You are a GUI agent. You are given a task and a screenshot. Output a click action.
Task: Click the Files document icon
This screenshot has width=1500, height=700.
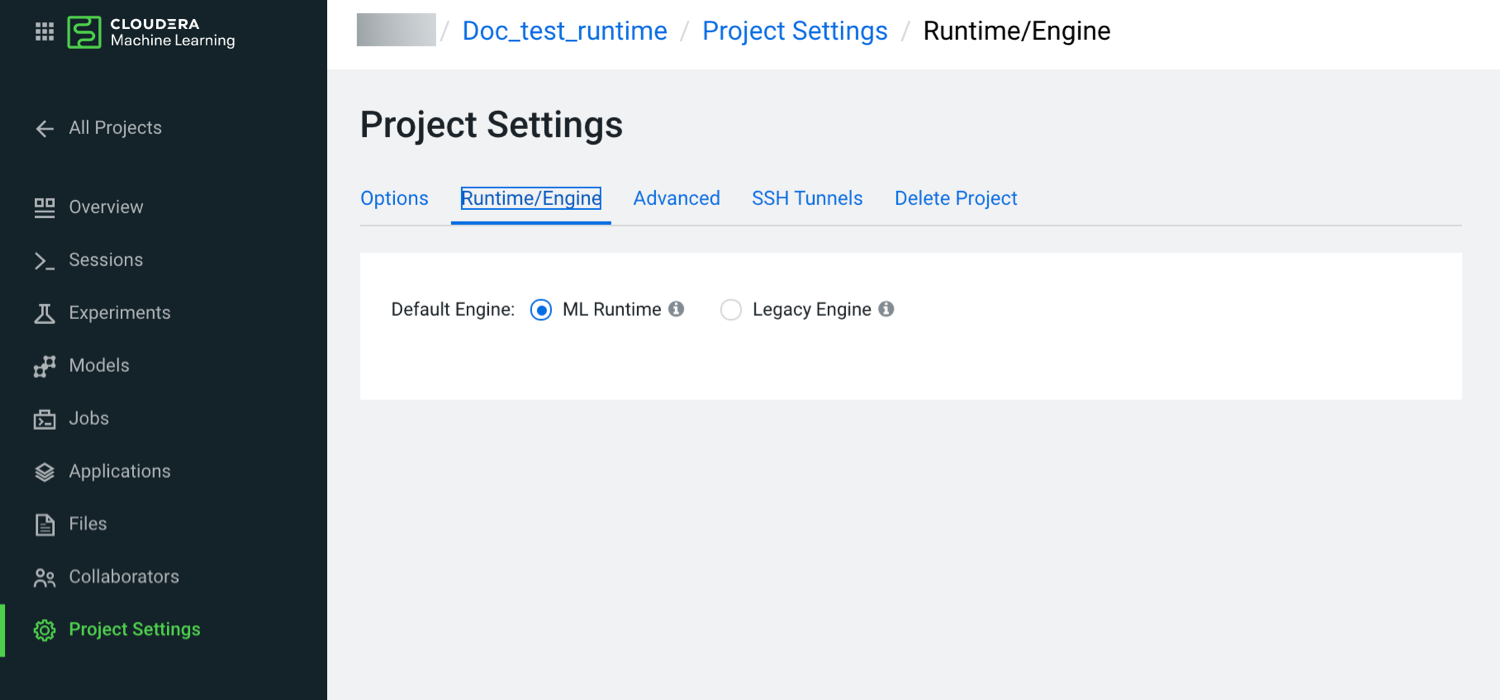(44, 524)
